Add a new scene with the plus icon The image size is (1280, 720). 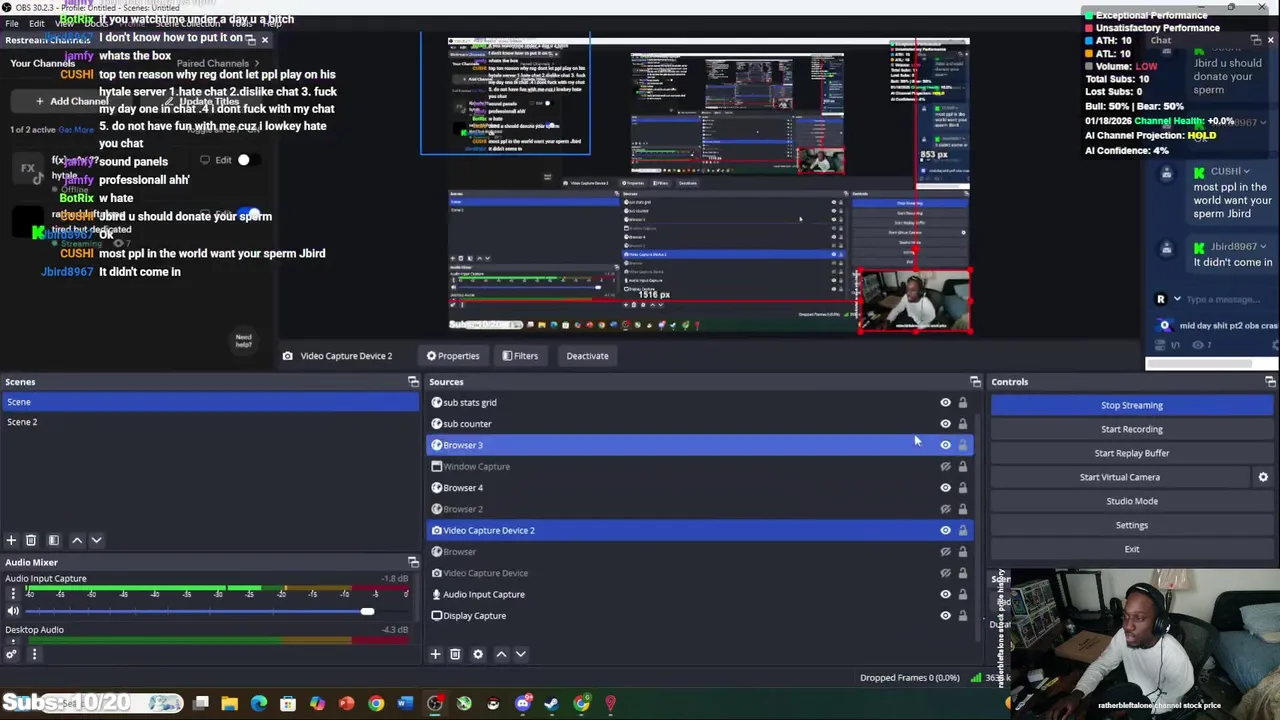pos(11,540)
